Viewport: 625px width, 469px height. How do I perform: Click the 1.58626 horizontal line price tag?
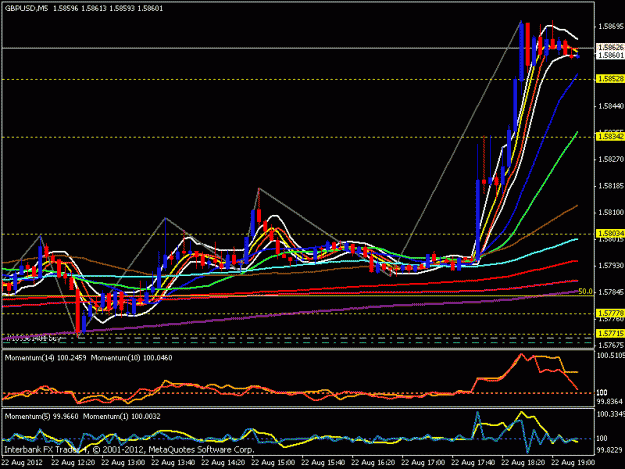610,47
